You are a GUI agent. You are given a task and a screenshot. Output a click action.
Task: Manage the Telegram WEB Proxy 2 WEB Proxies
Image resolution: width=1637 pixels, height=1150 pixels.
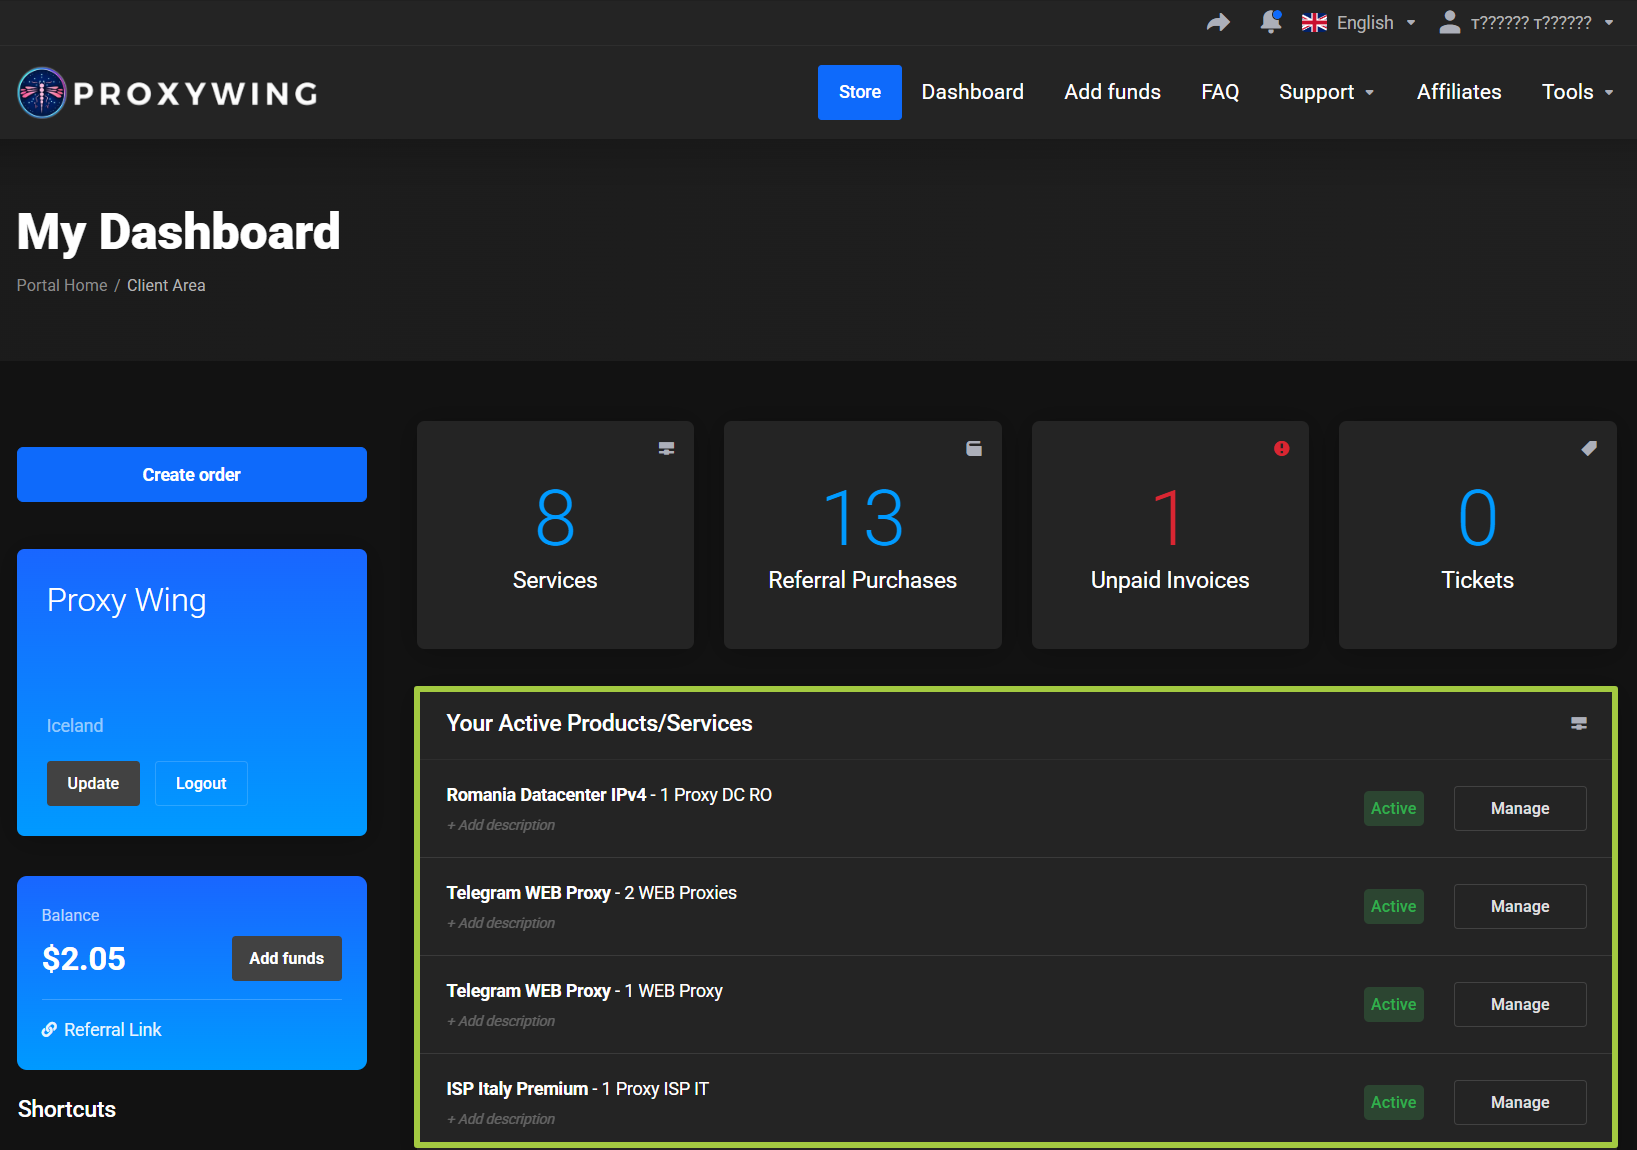coord(1520,907)
